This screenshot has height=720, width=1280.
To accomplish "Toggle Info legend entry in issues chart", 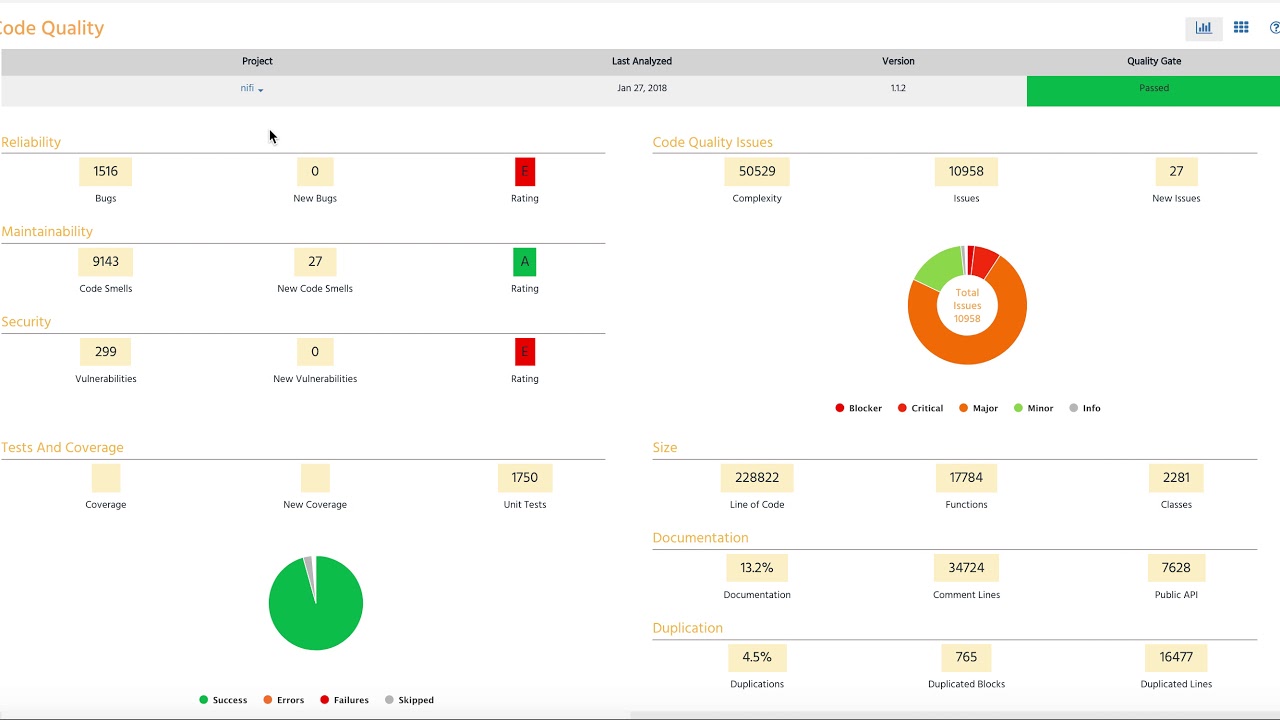I will click(1085, 408).
